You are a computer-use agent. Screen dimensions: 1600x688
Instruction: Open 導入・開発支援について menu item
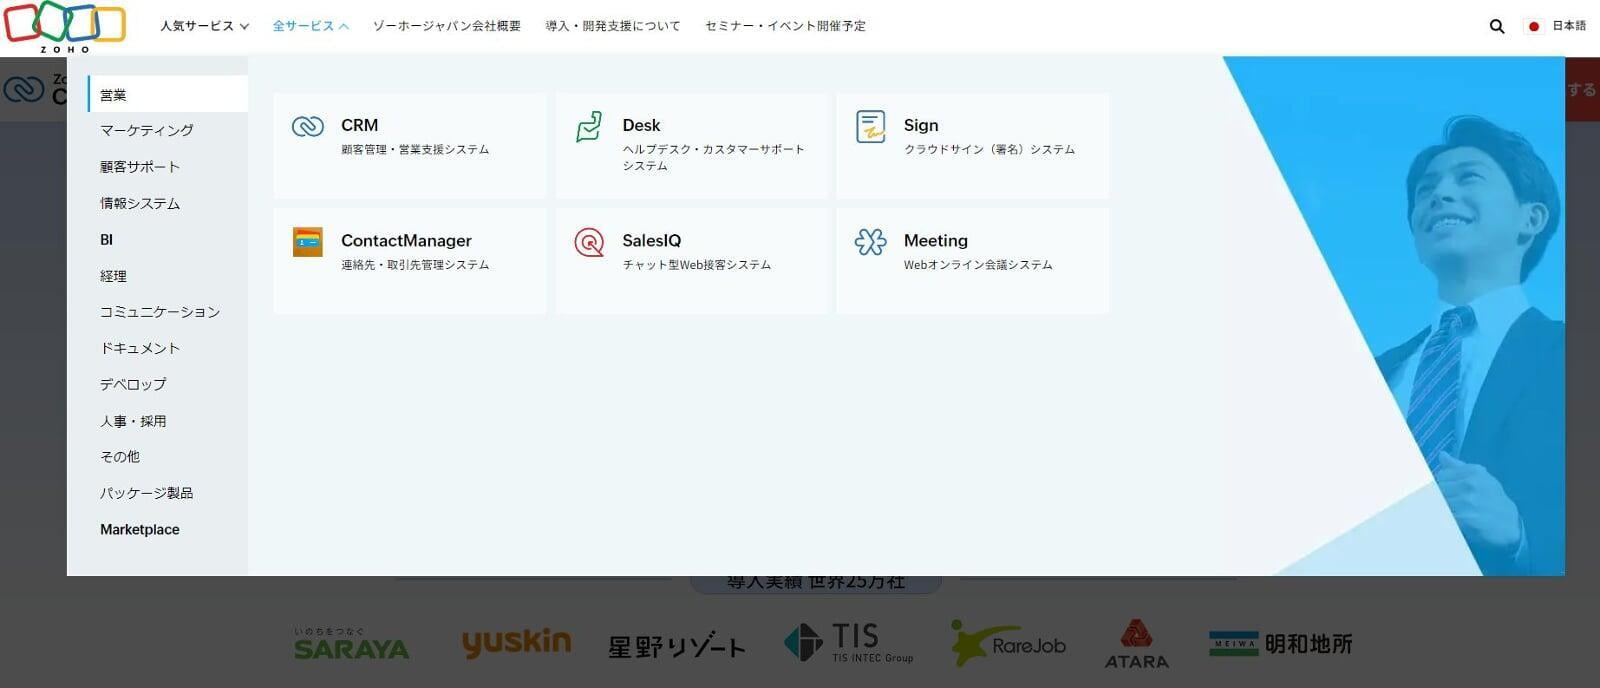pyautogui.click(x=613, y=26)
